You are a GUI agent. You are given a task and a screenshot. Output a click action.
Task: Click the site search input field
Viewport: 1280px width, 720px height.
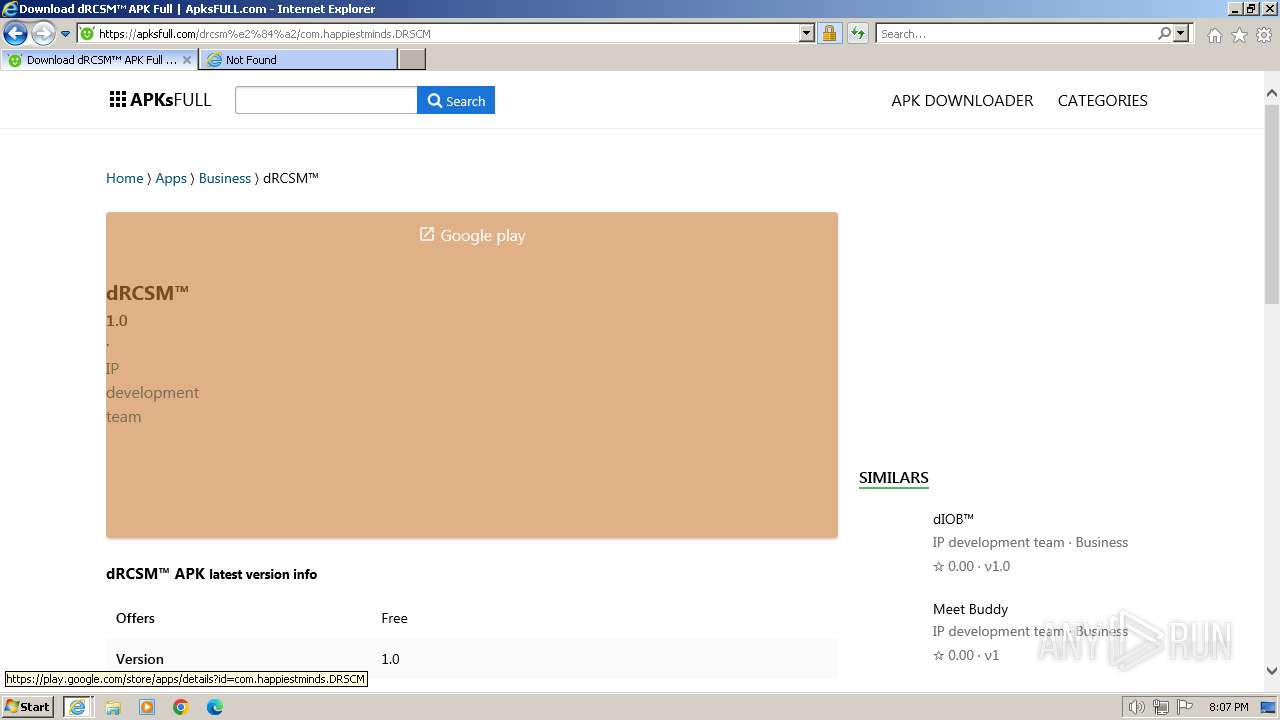click(326, 100)
